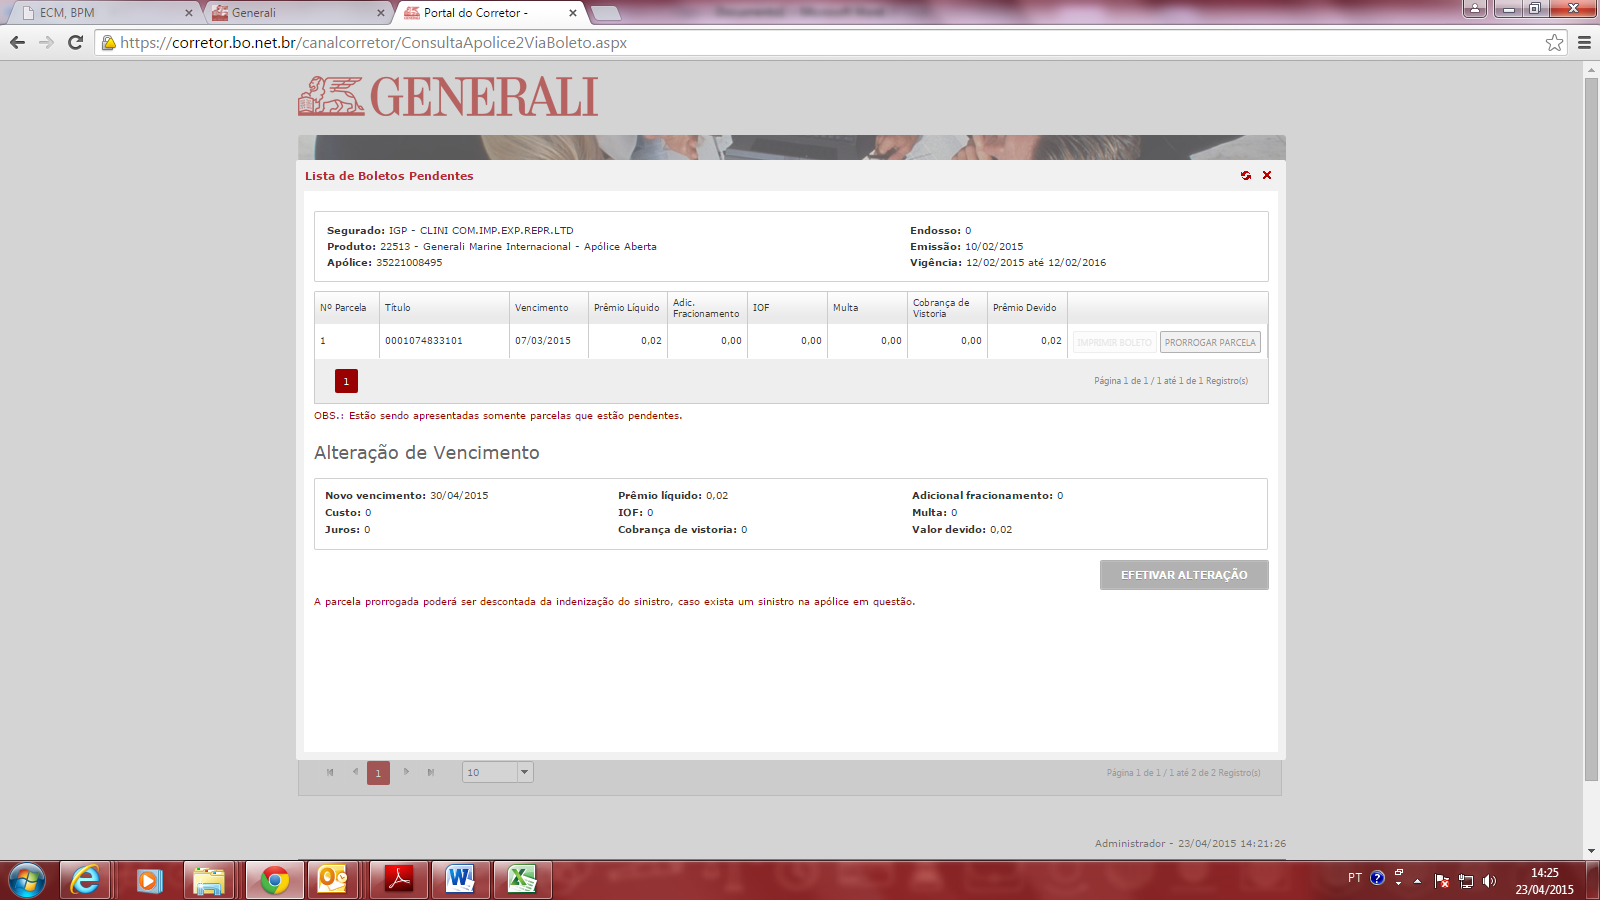The height and width of the screenshot is (900, 1600).
Task: Click the apólice number 35221008495
Action: click(x=409, y=263)
